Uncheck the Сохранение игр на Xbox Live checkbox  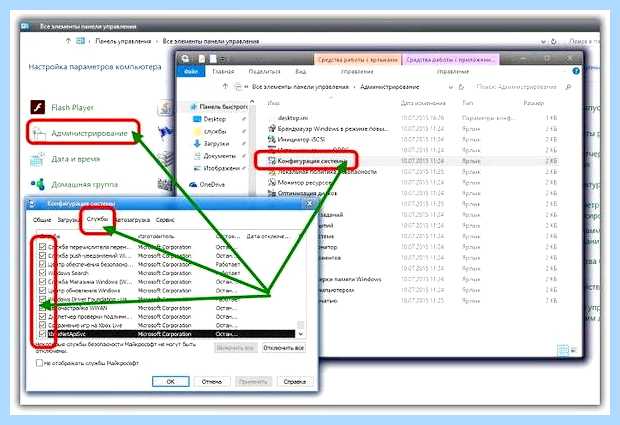point(43,325)
